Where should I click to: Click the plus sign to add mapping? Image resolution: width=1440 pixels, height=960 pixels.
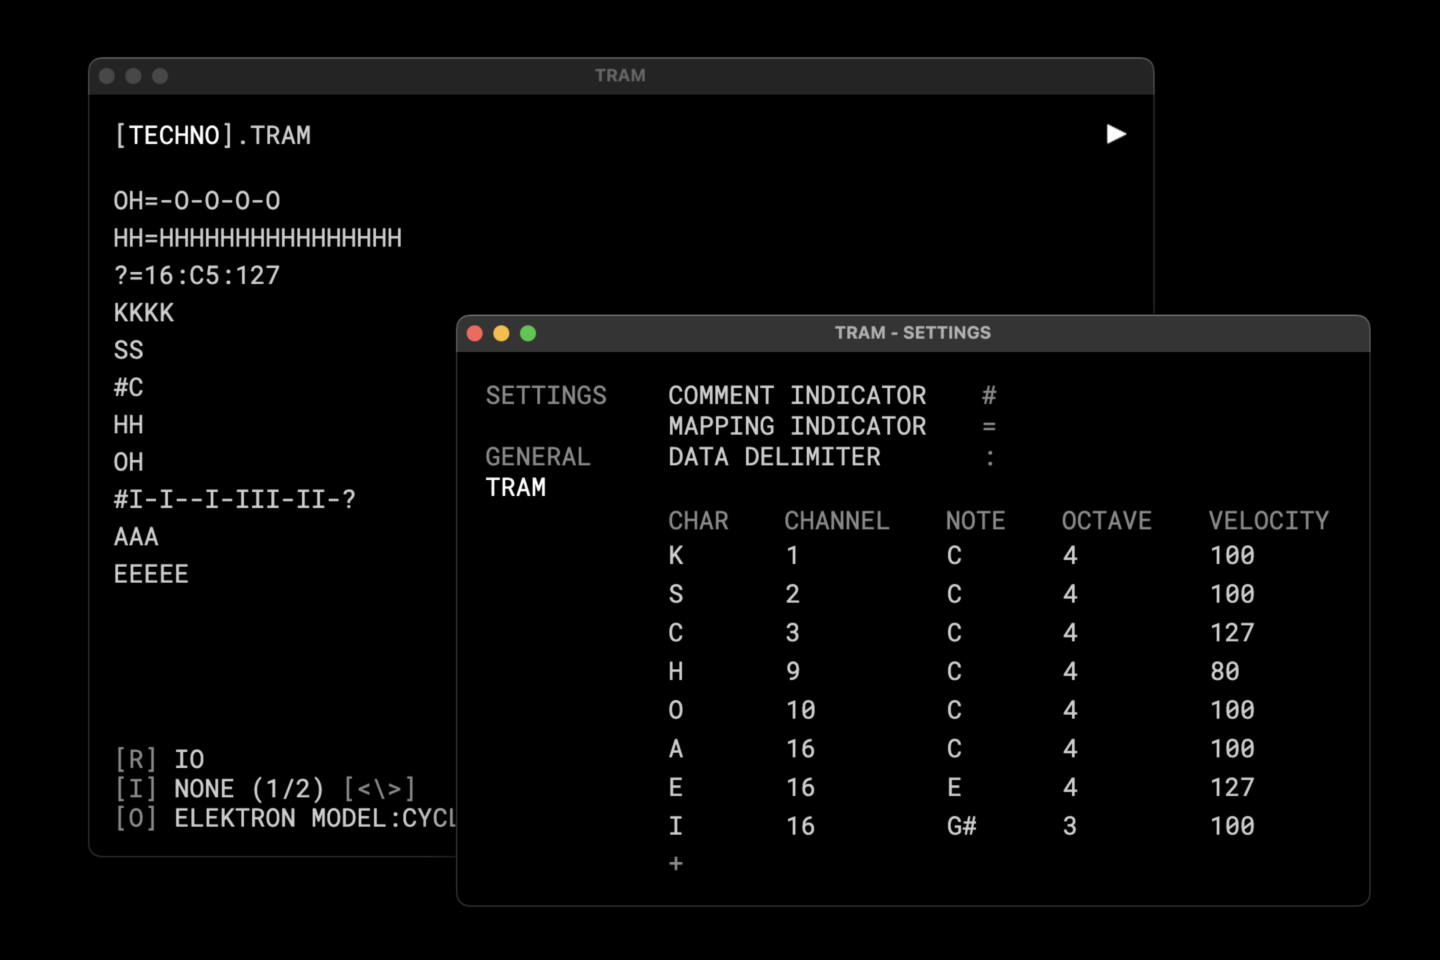(x=676, y=863)
